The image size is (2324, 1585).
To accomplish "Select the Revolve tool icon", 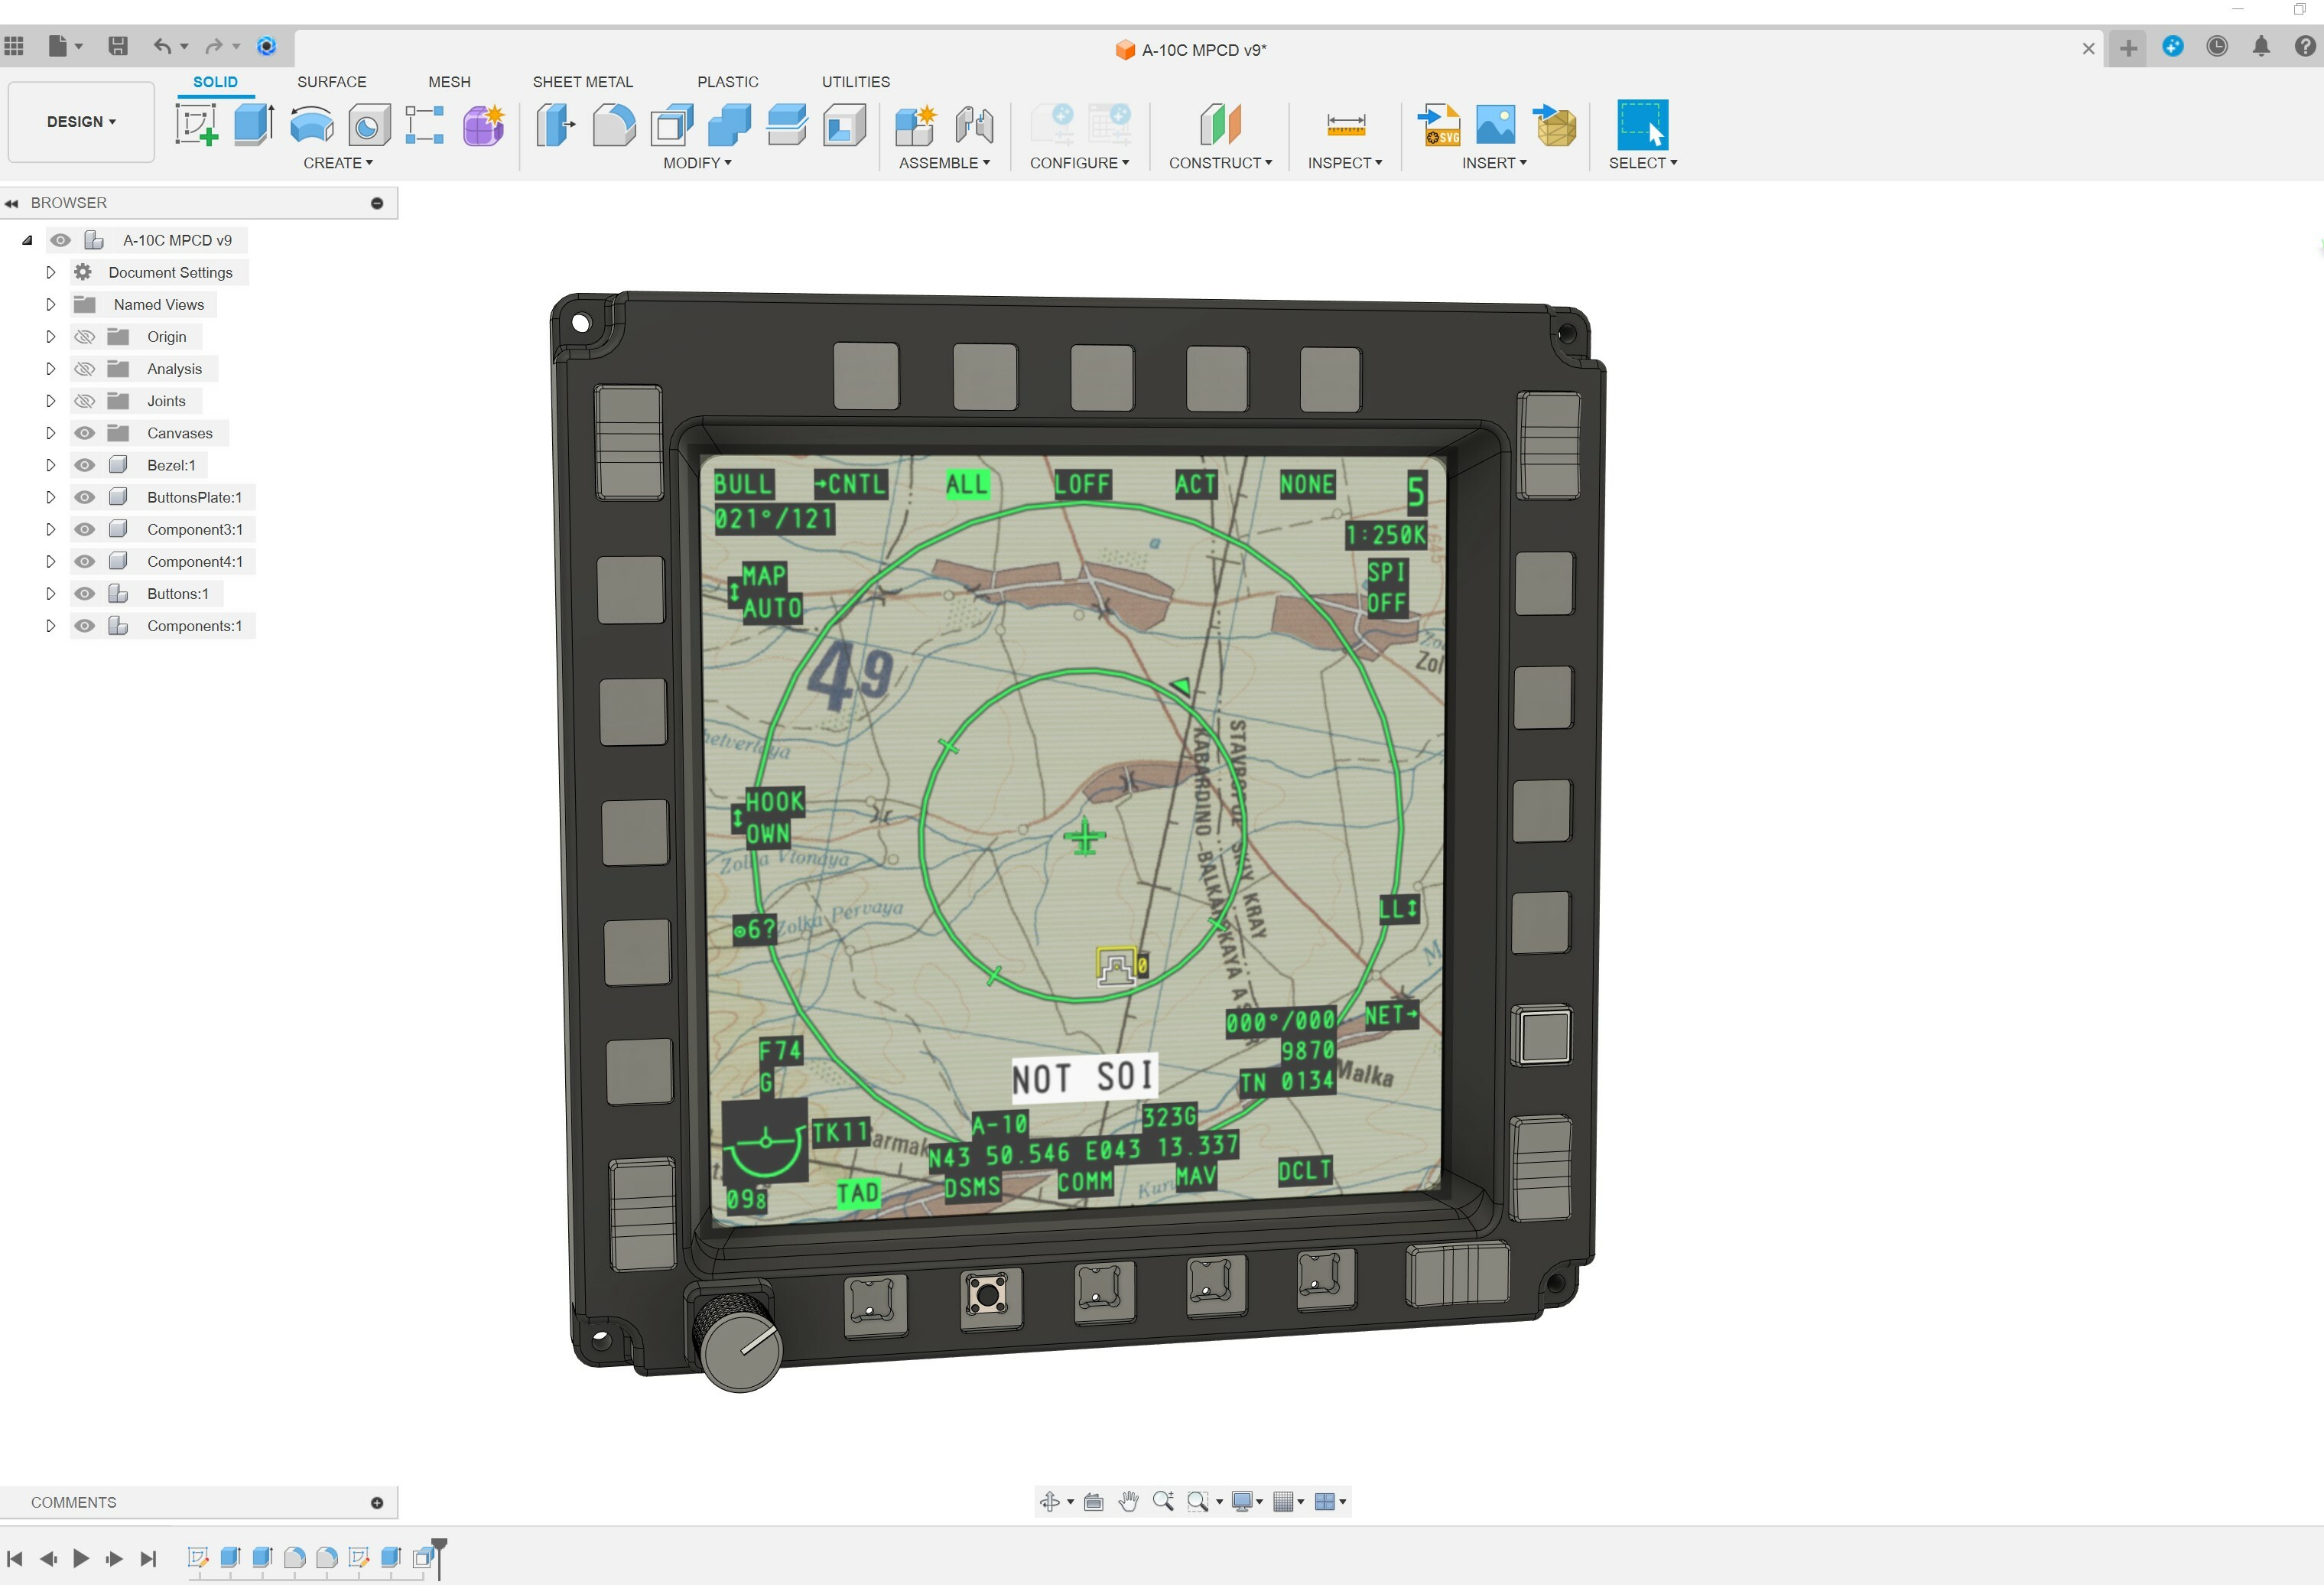I will (312, 125).
